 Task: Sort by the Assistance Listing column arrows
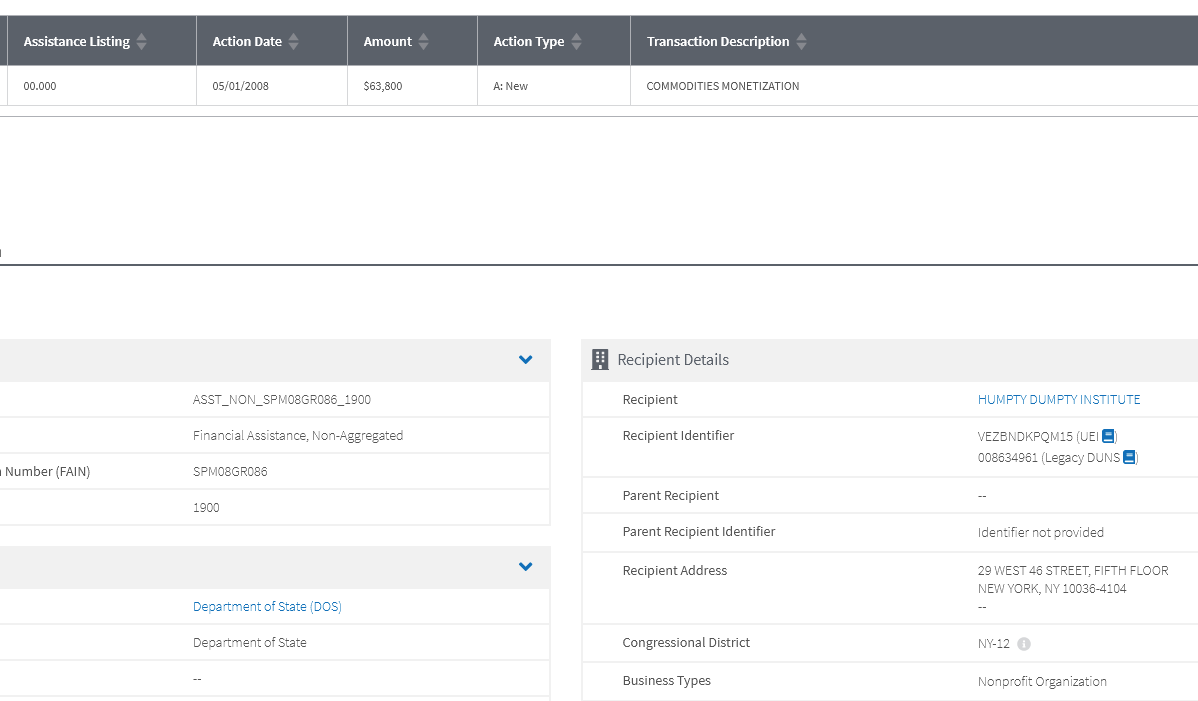[x=141, y=42]
